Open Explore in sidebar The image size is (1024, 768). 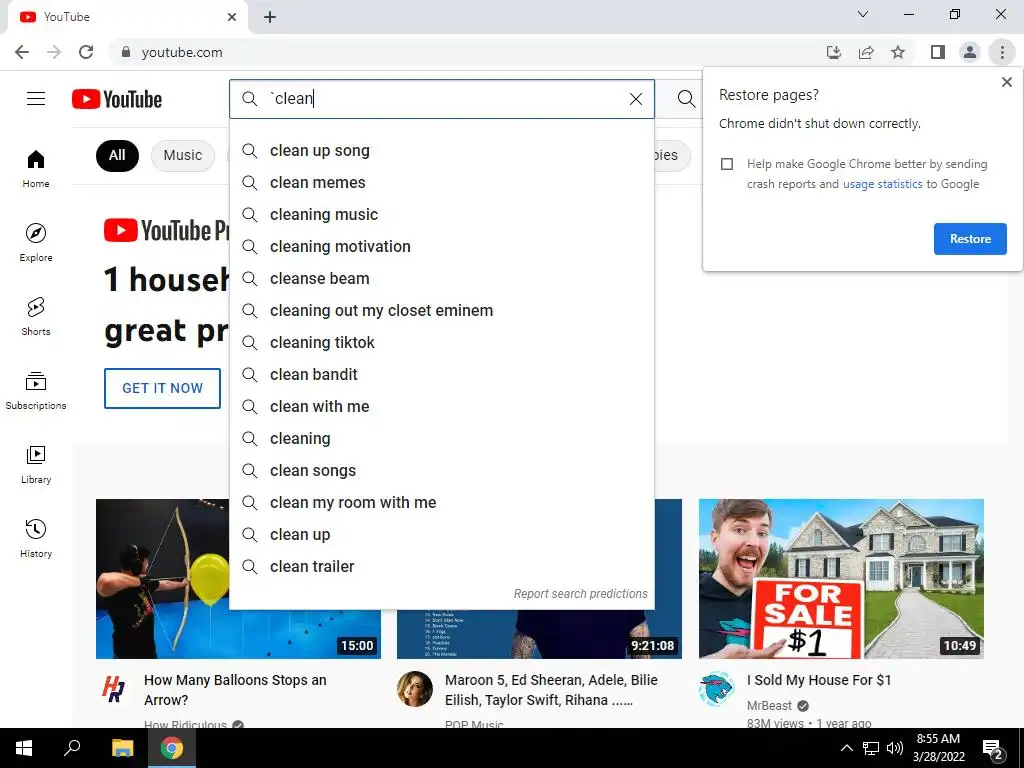coord(36,243)
